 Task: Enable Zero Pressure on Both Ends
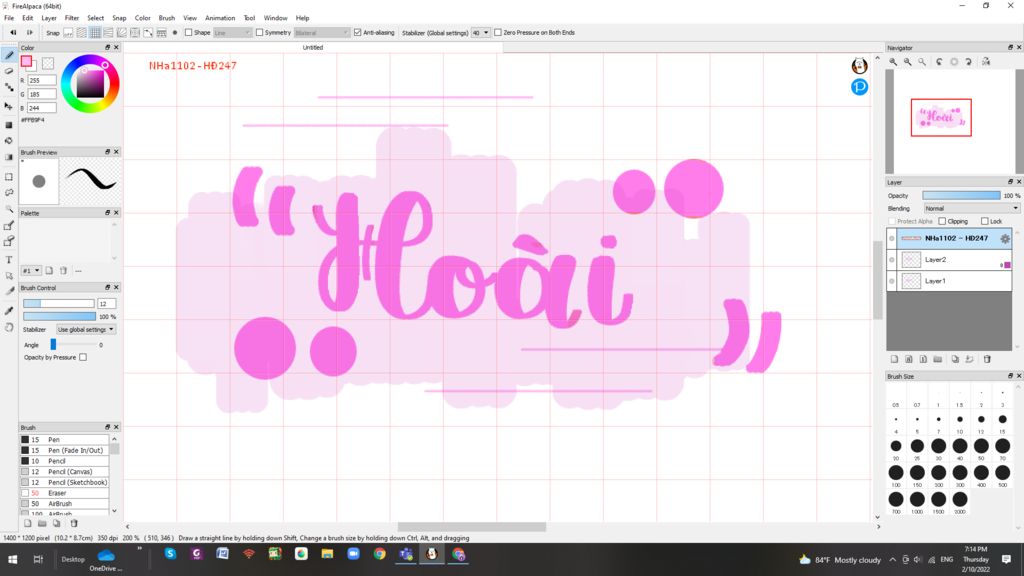pyautogui.click(x=498, y=32)
